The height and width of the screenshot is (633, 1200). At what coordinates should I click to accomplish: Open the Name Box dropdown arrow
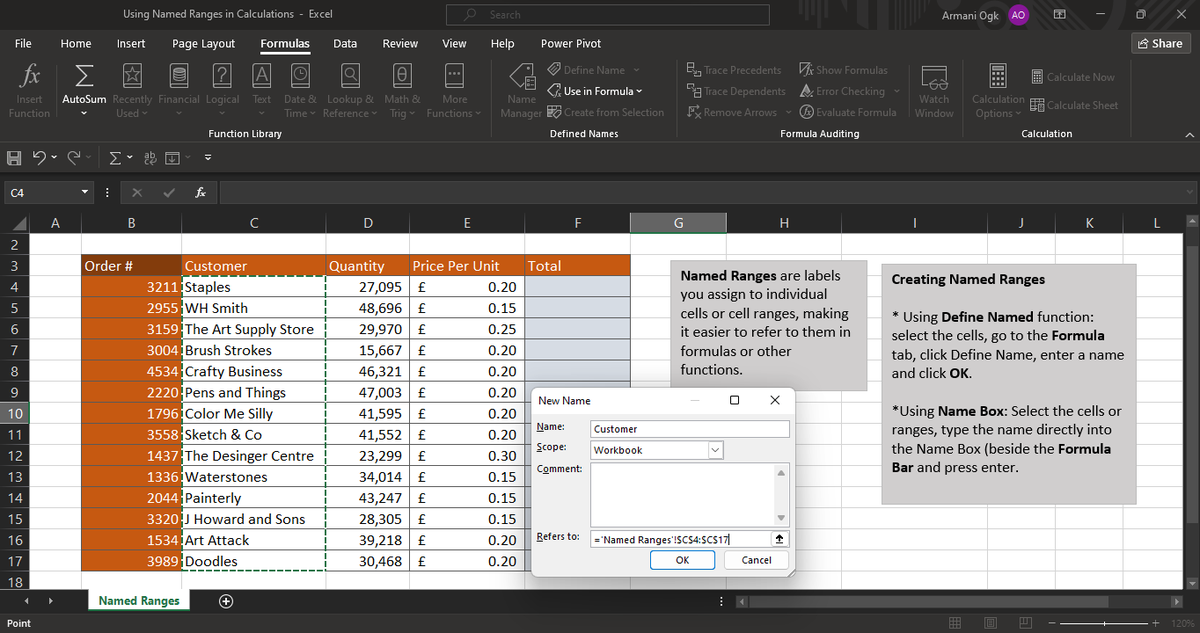coord(85,191)
